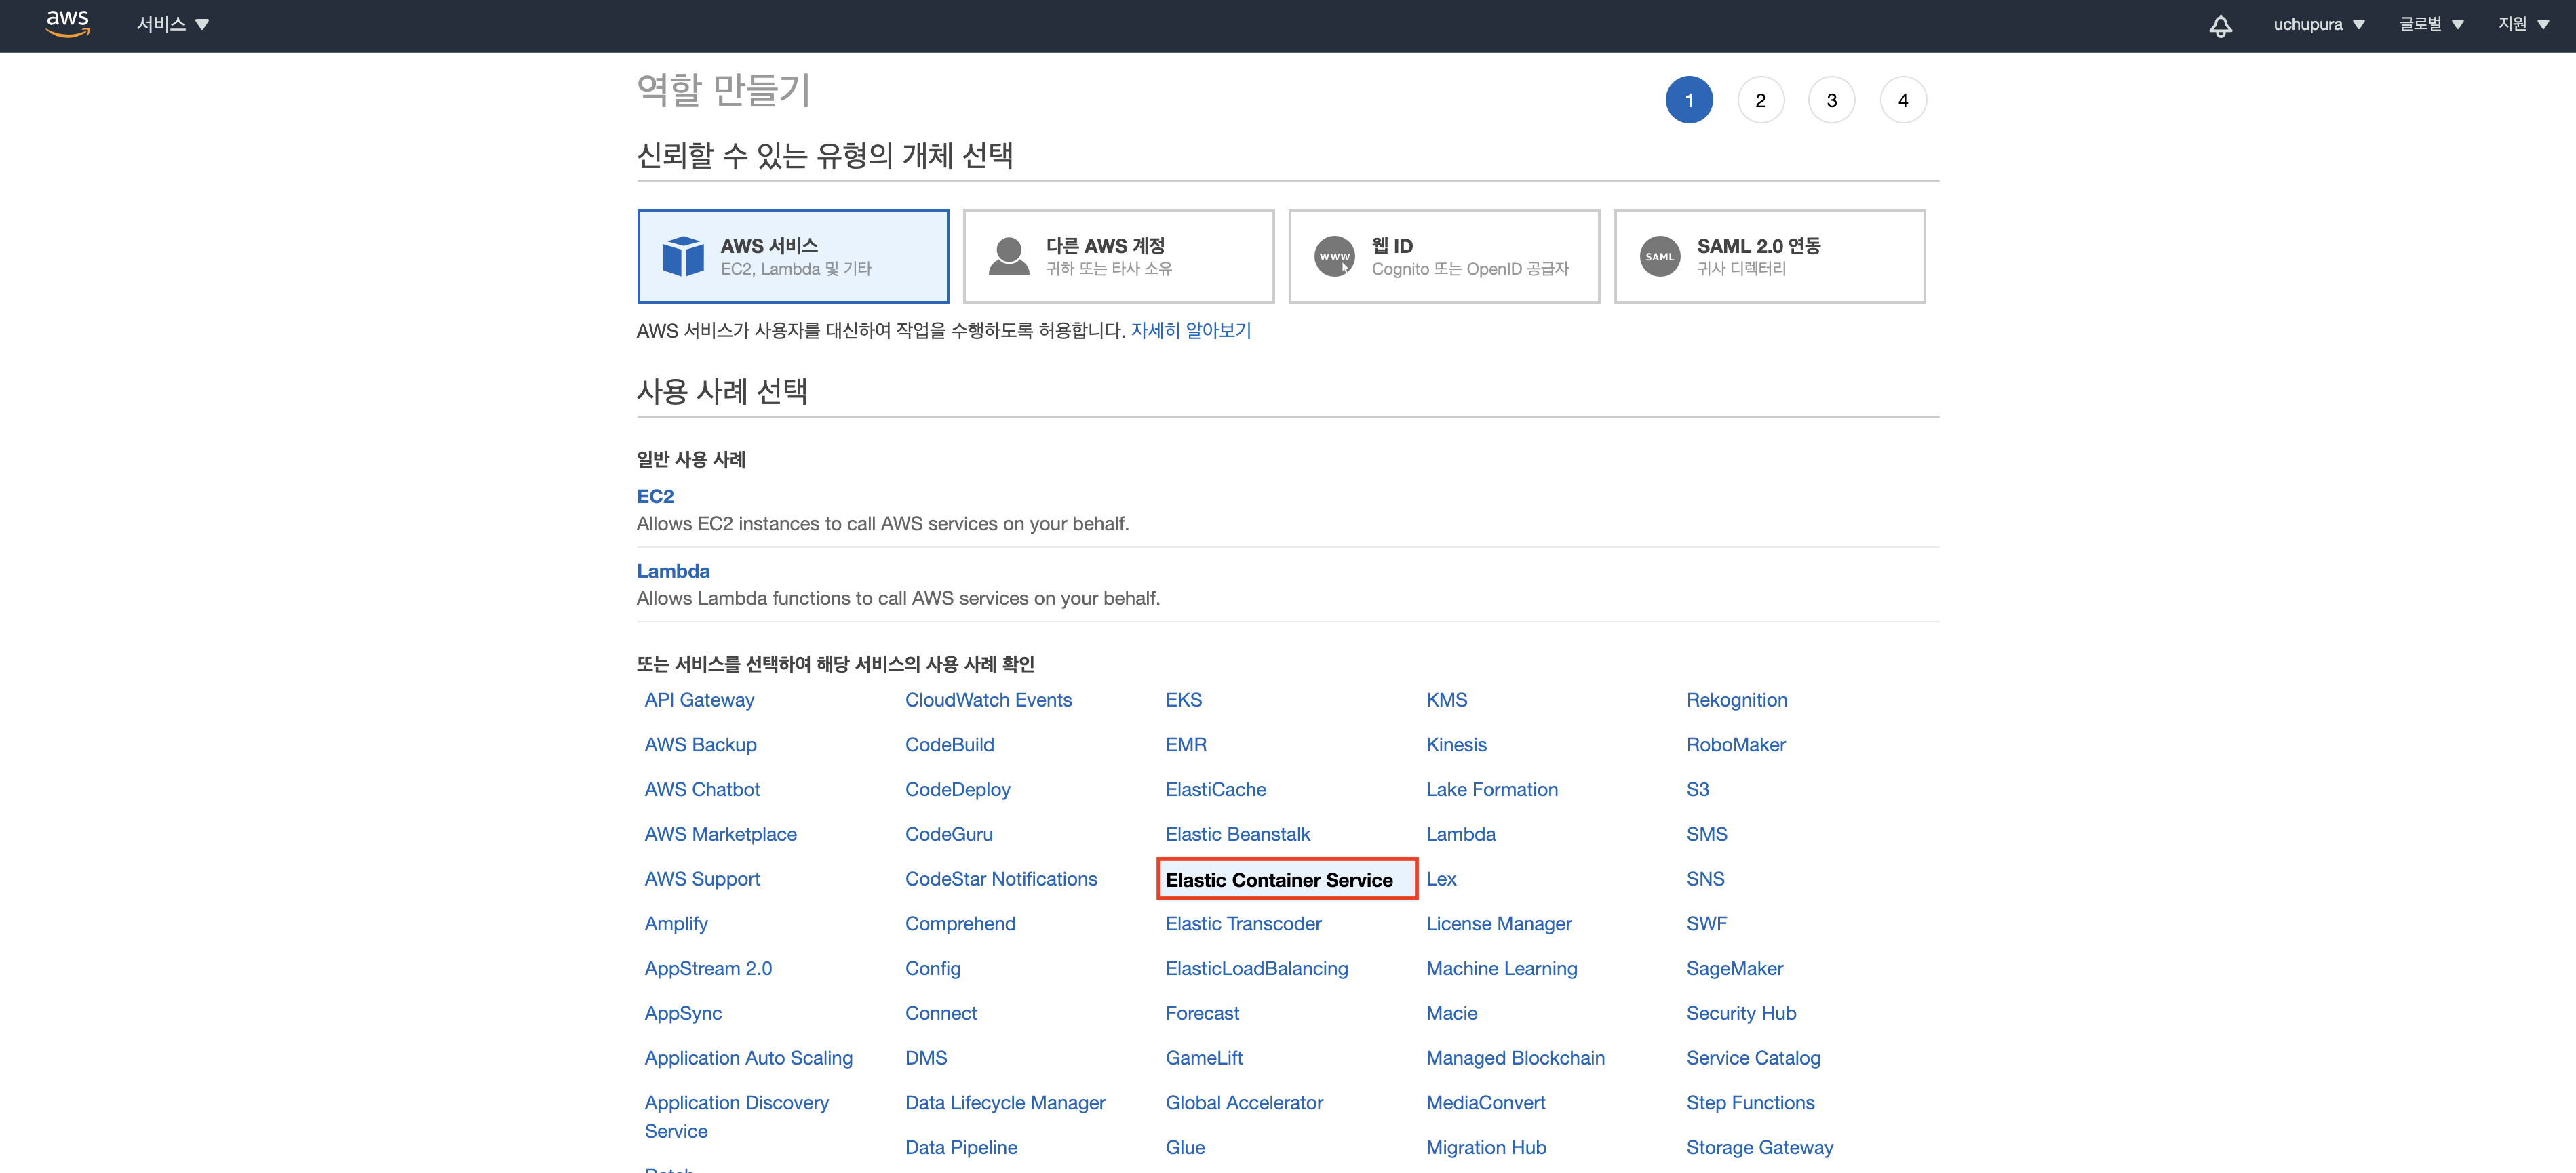The width and height of the screenshot is (2576, 1173).
Task: Select AWS Chatbot service
Action: 702,789
